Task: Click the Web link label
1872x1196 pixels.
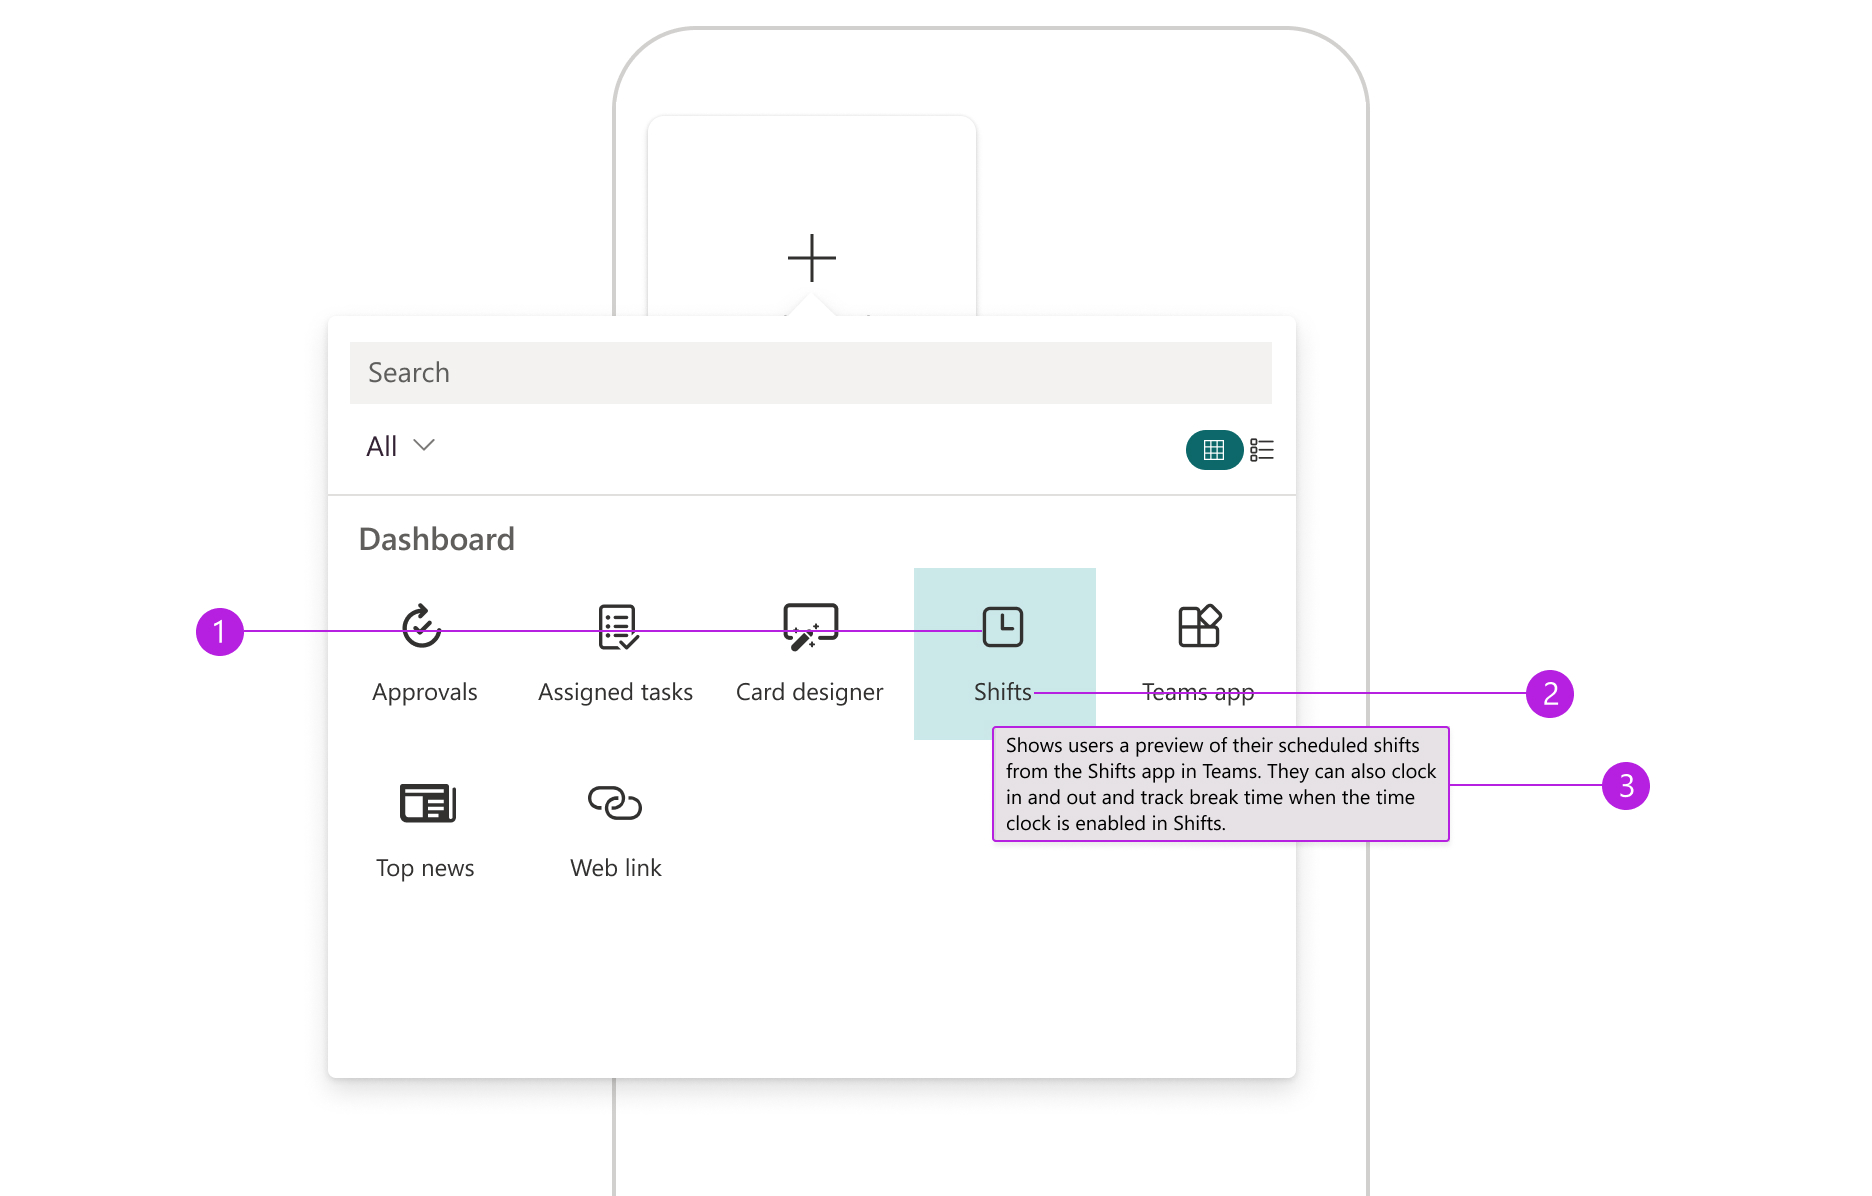Action: pos(616,868)
